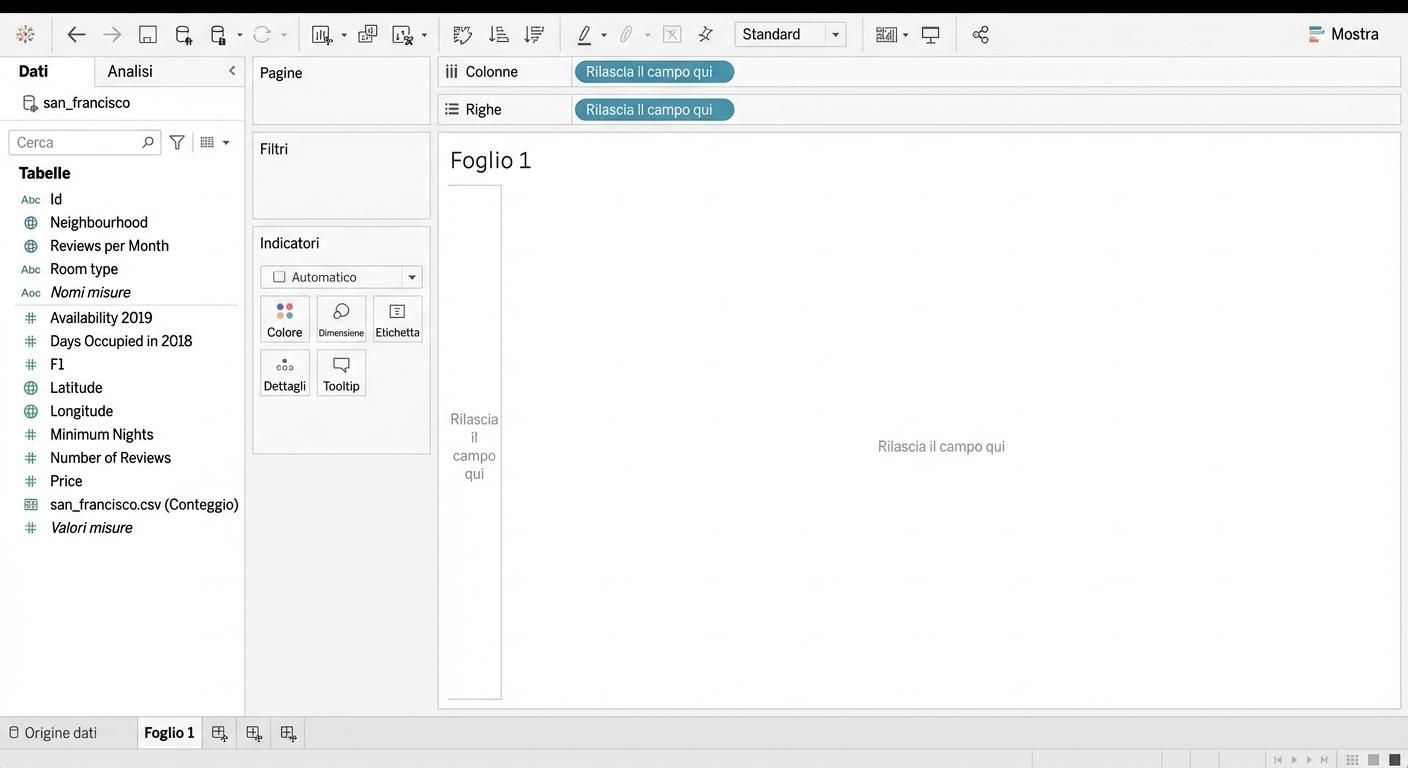
Task: Switch to the Analisi tab
Action: point(130,71)
